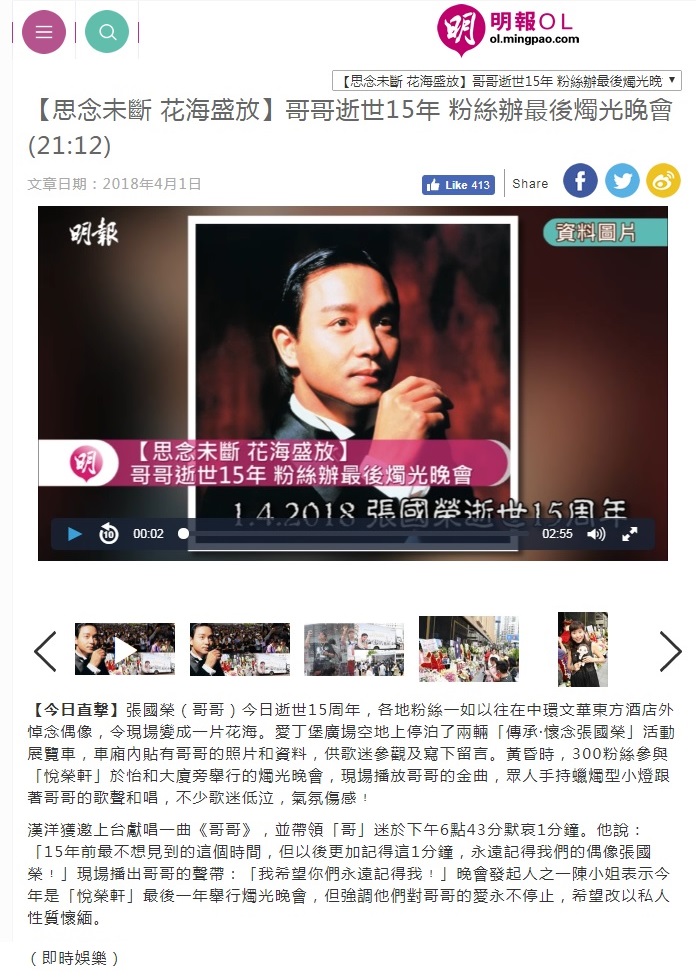Rewind the video by 10 seconds
Screen dimensions: 696x980
click(x=109, y=534)
